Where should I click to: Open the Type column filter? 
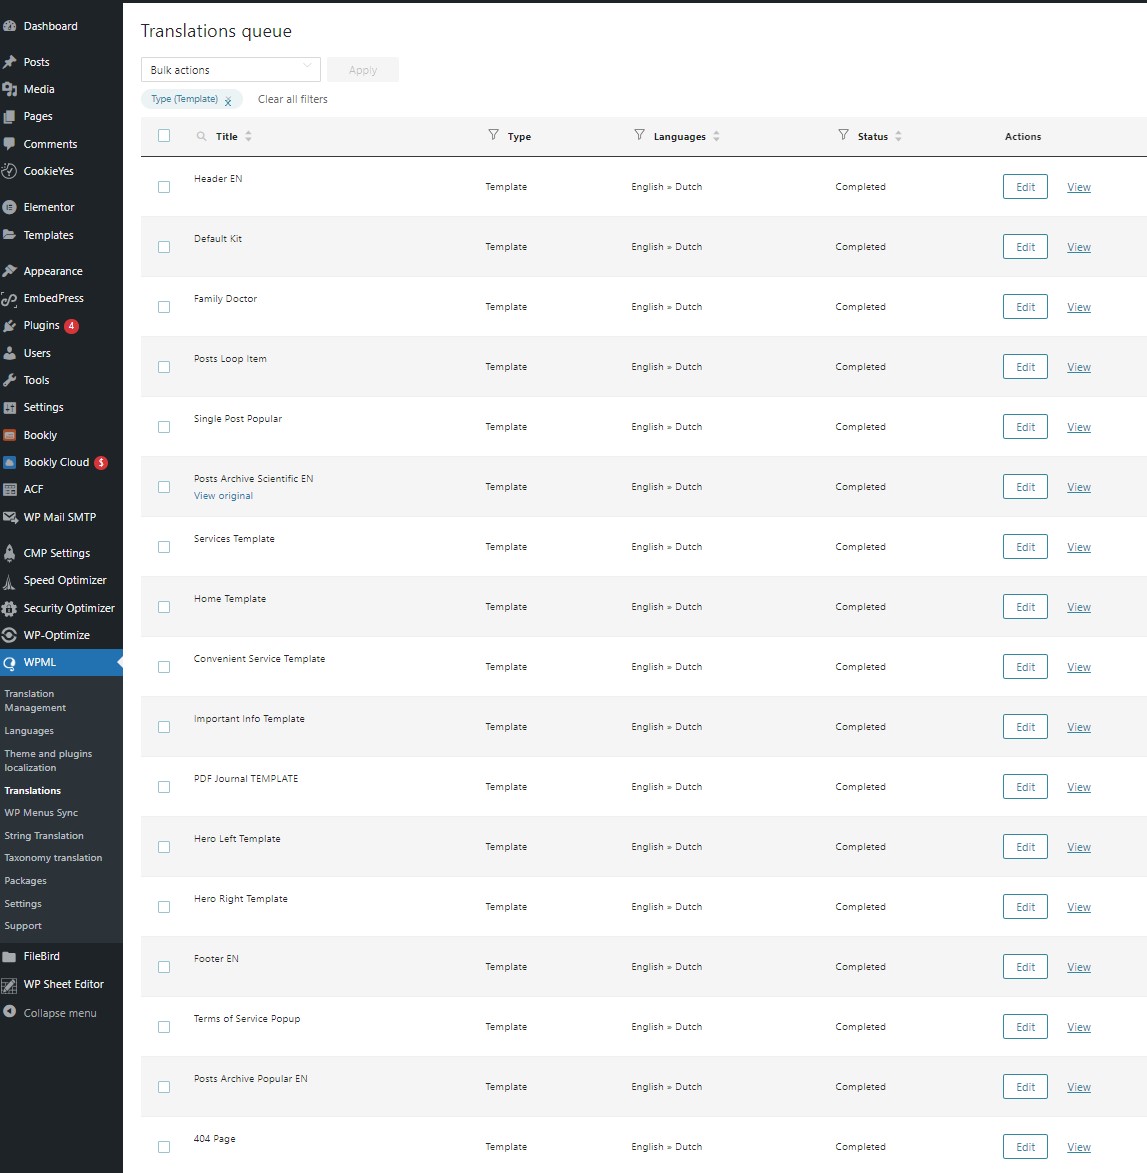[x=493, y=135]
